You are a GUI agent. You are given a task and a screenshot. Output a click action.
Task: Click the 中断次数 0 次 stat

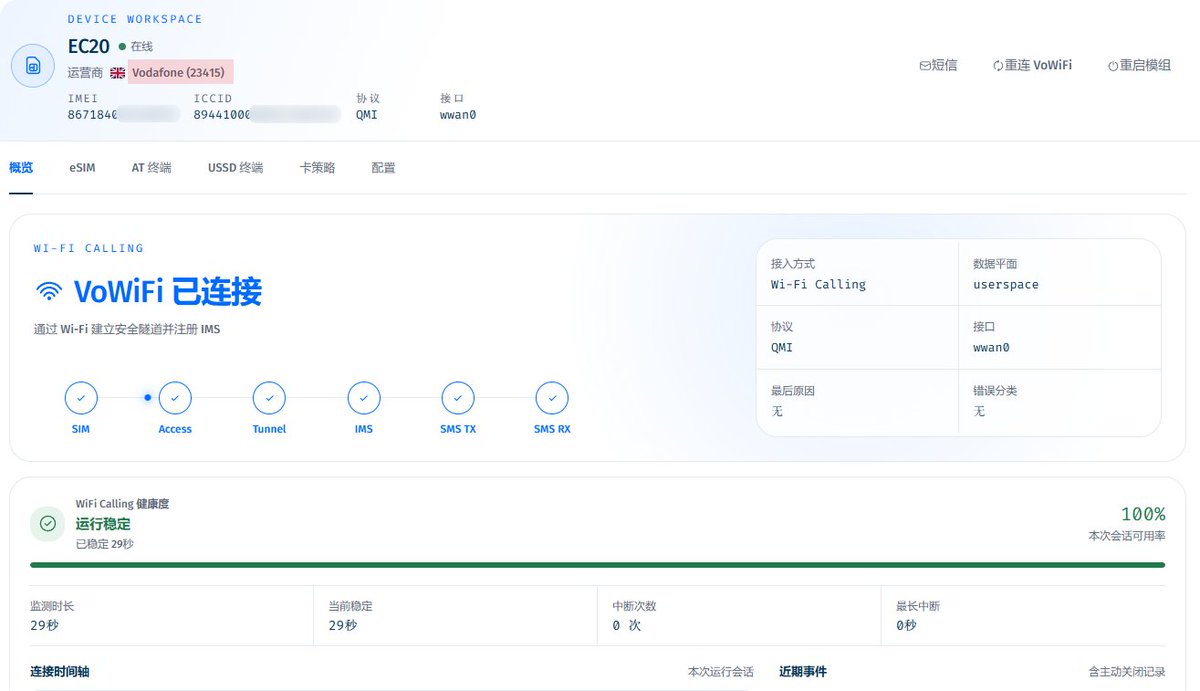[739, 615]
